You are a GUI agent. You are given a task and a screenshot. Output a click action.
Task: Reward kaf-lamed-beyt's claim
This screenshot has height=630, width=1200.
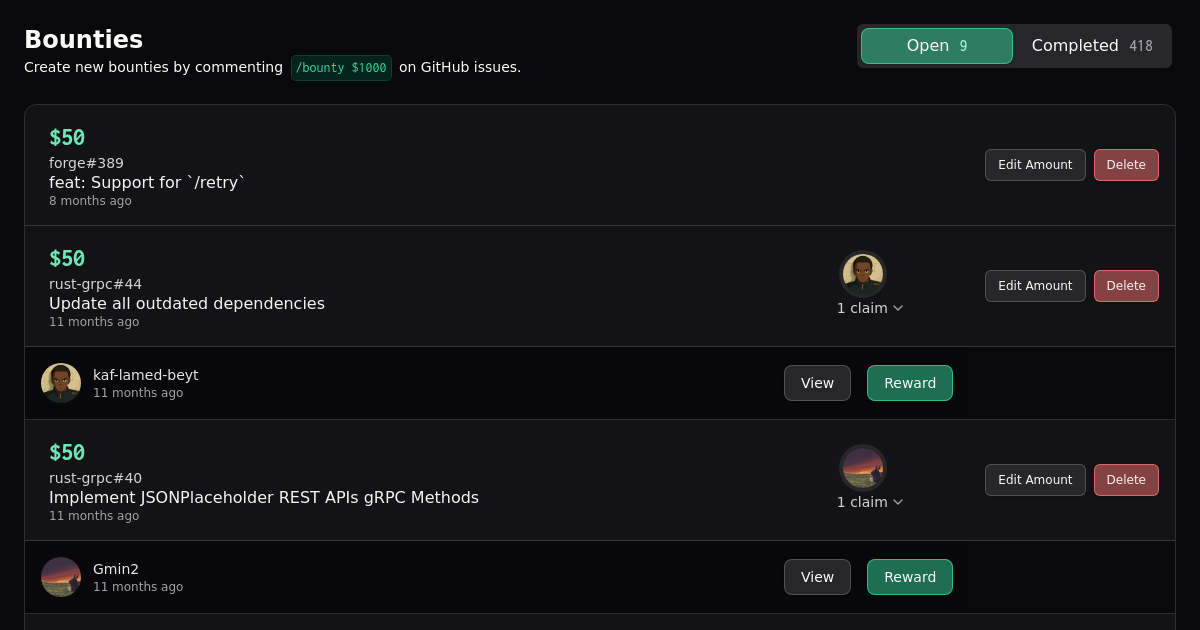[x=910, y=383]
